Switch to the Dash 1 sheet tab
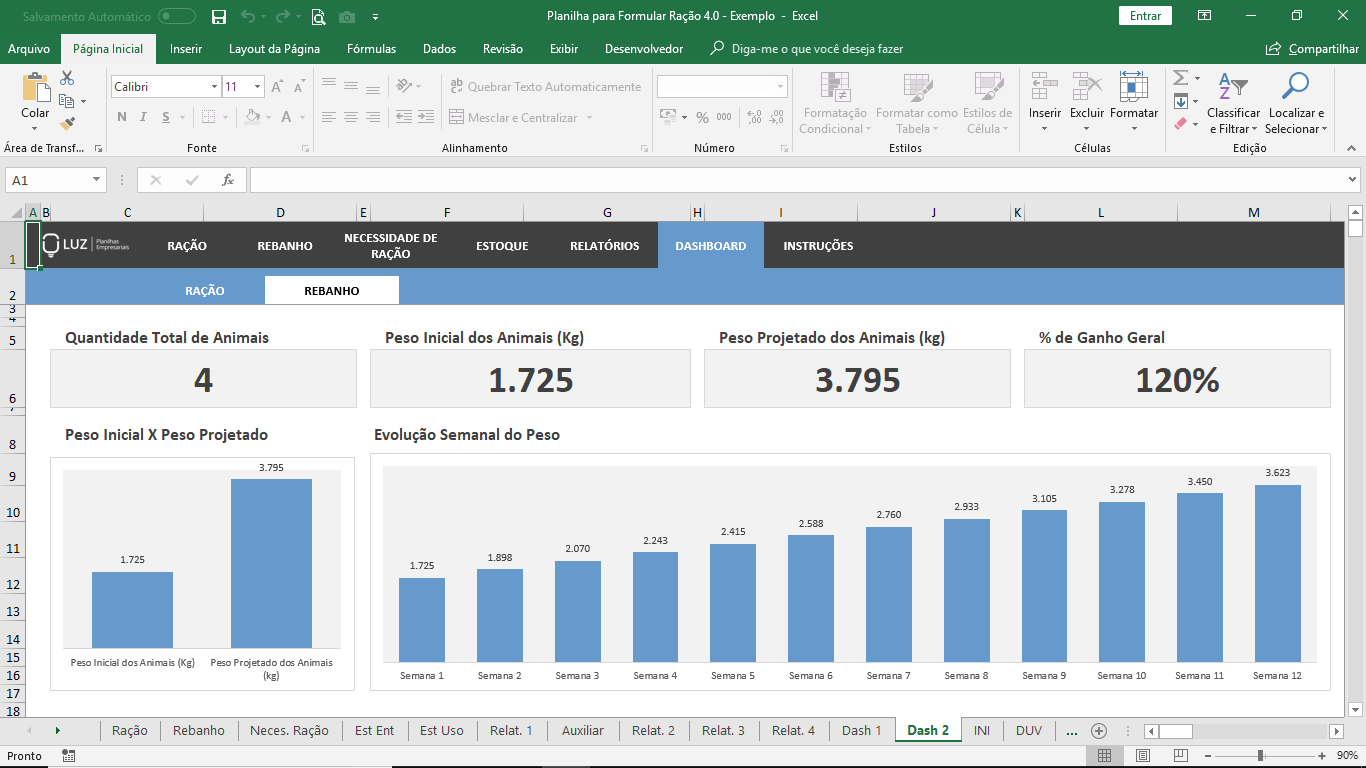Image resolution: width=1366 pixels, height=768 pixels. (x=861, y=731)
